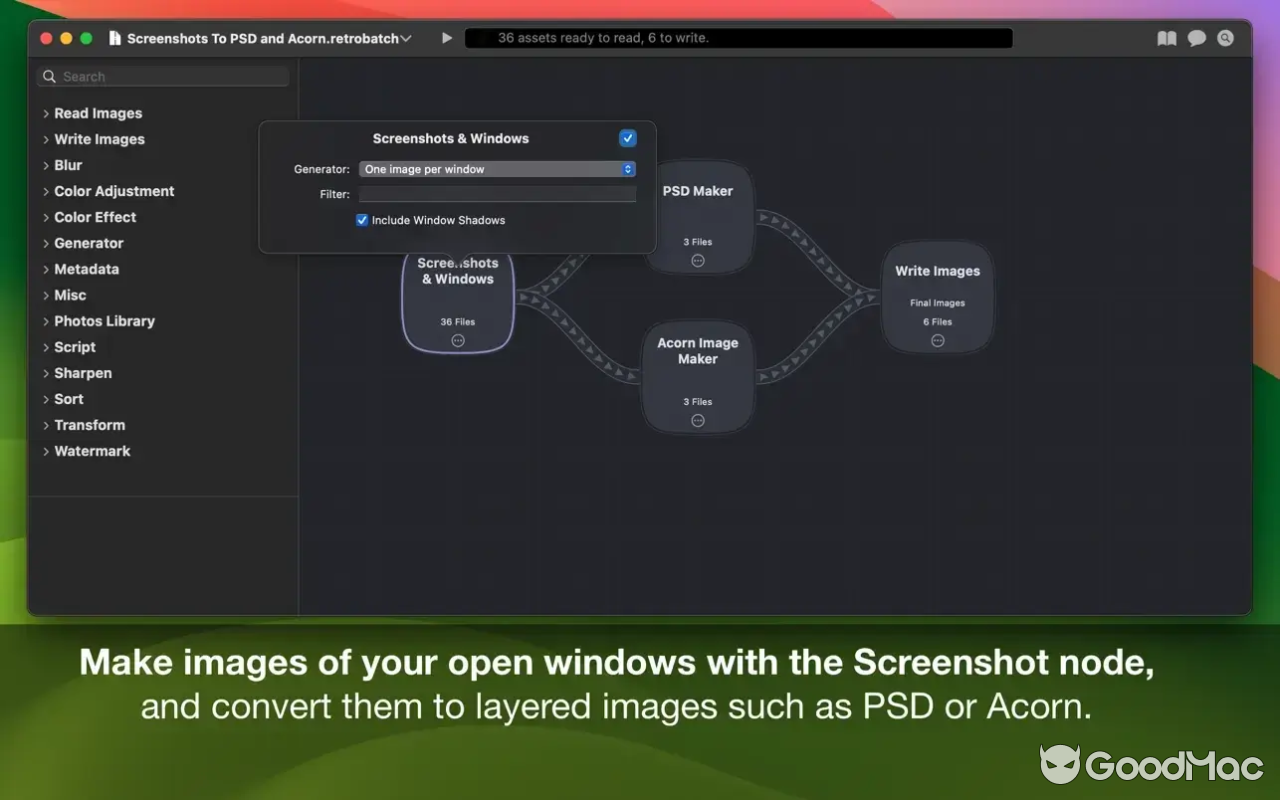This screenshot has width=1280, height=800.
Task: Disable the Screenshots & Windows node checkbox
Action: tap(628, 138)
